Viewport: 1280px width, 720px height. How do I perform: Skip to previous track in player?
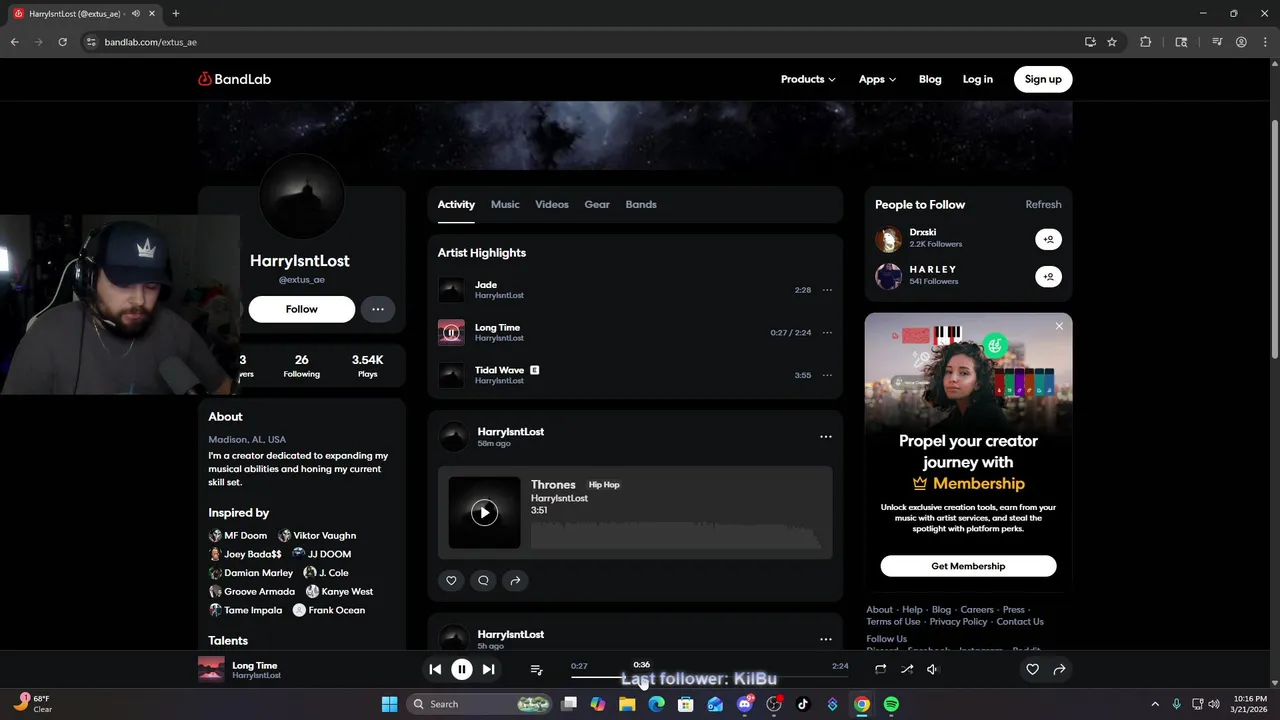[435, 669]
